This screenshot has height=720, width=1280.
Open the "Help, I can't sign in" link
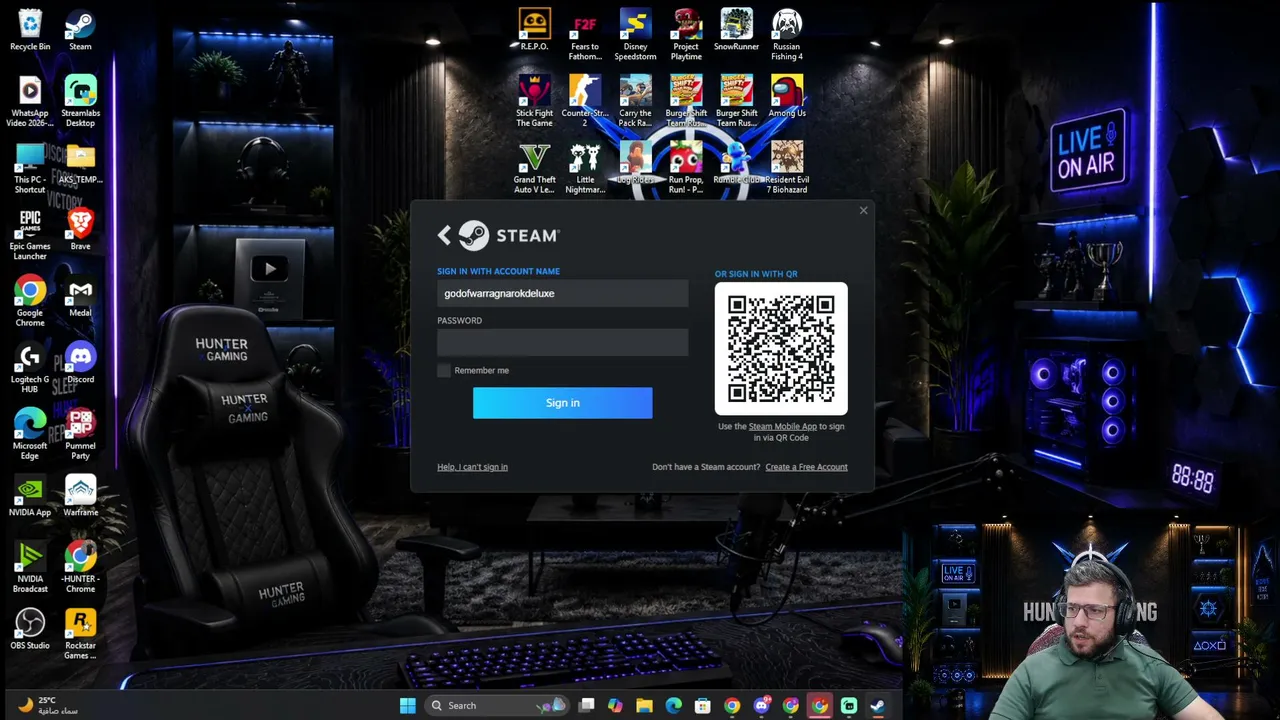point(472,467)
